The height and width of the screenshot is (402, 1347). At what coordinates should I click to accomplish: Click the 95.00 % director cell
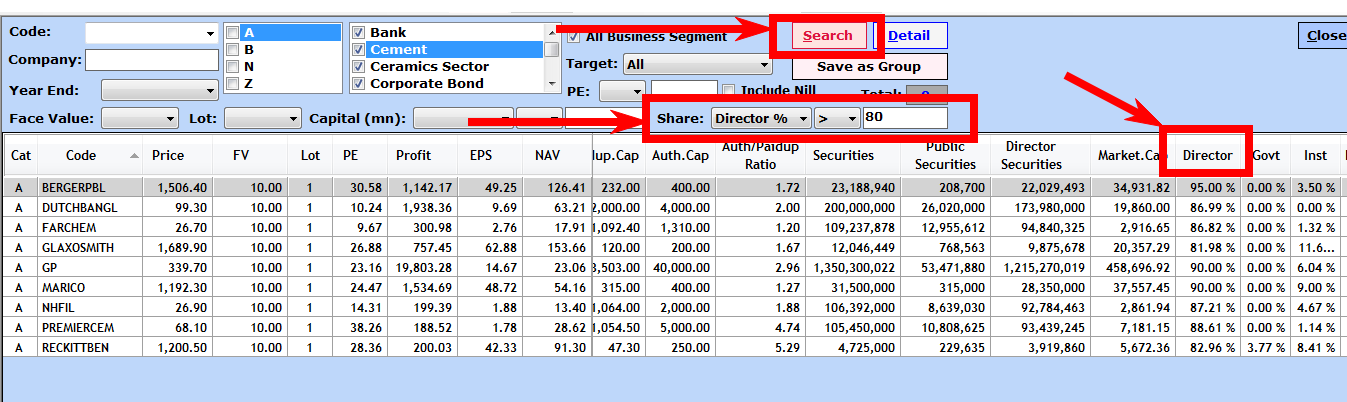click(x=1208, y=187)
